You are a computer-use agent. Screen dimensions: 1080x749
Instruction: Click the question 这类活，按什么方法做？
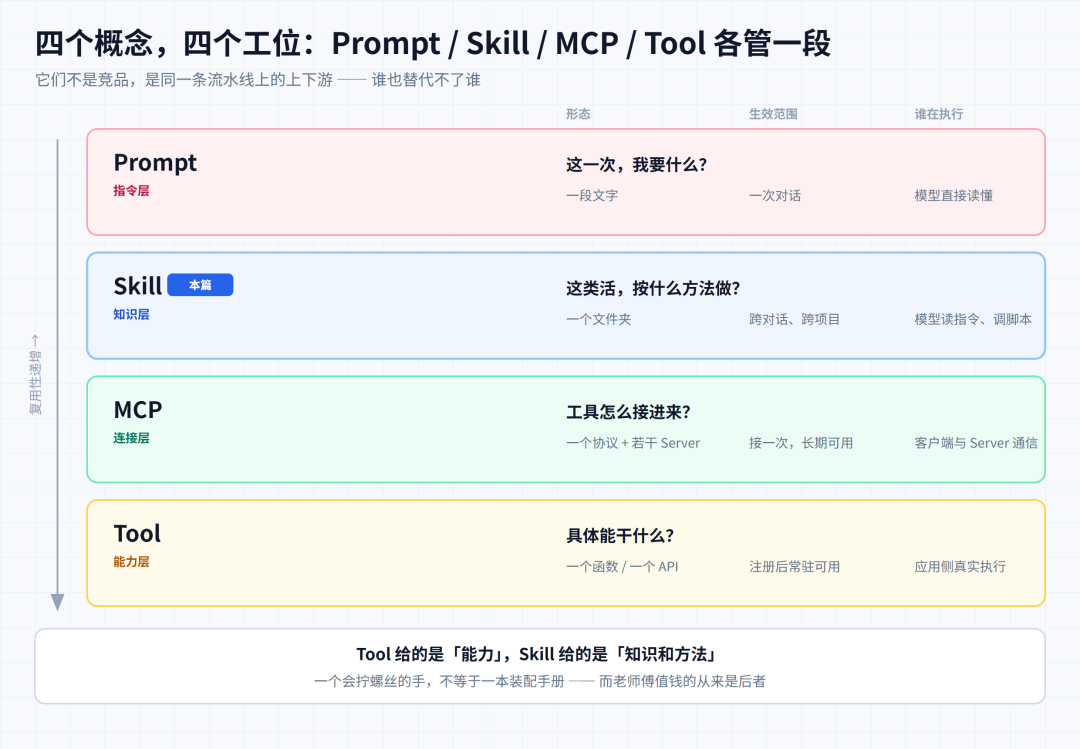click(x=653, y=288)
